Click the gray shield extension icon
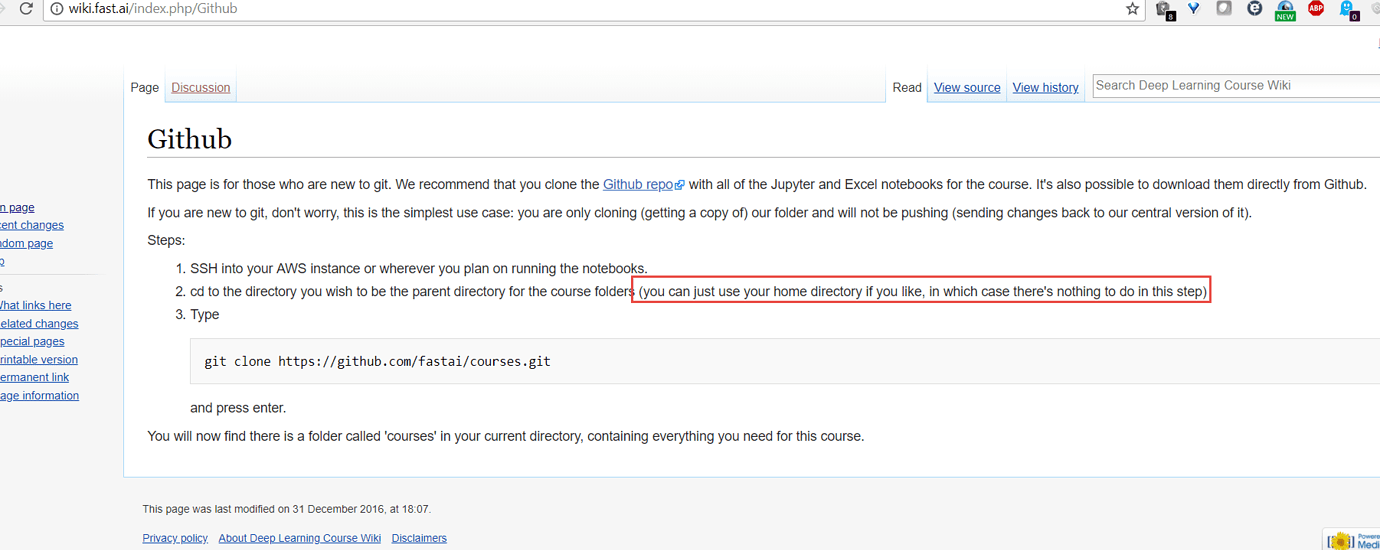 tap(1224, 9)
